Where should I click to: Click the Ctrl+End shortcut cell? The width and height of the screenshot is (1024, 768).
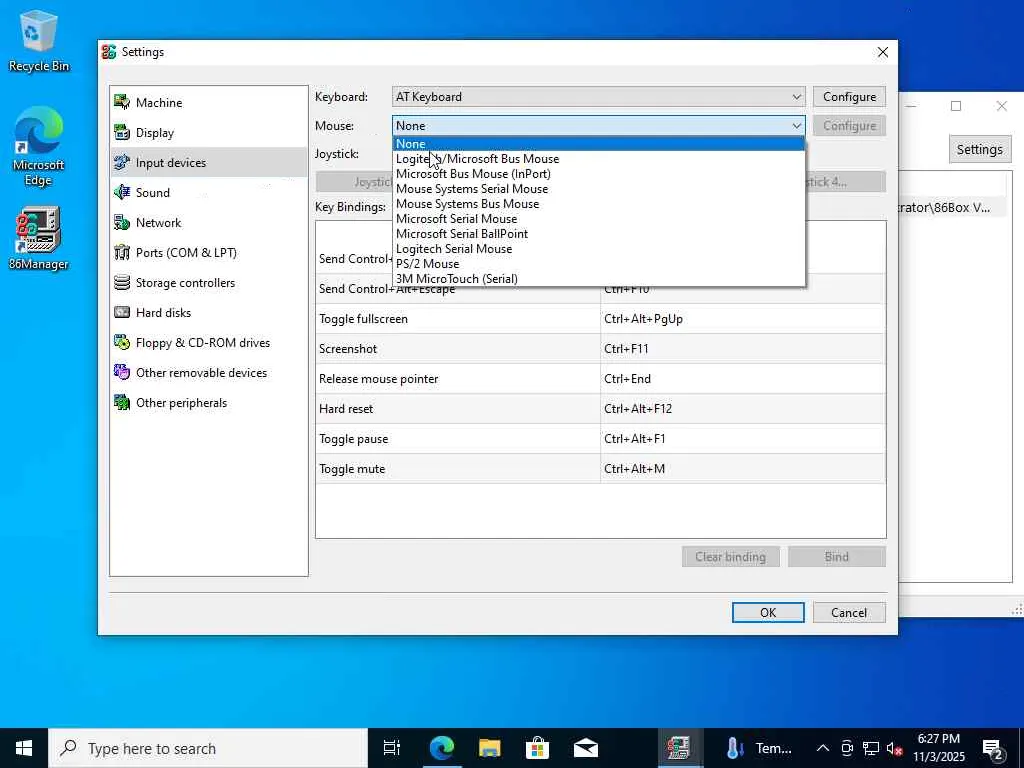click(743, 379)
